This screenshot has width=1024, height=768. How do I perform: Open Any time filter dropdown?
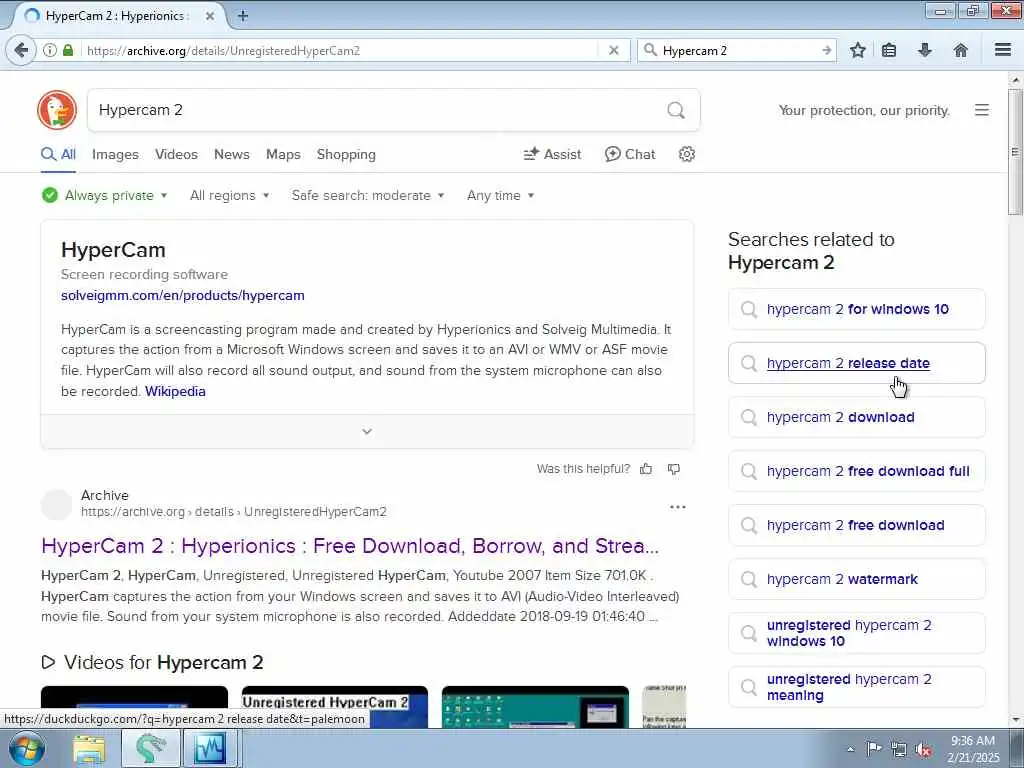(x=501, y=195)
